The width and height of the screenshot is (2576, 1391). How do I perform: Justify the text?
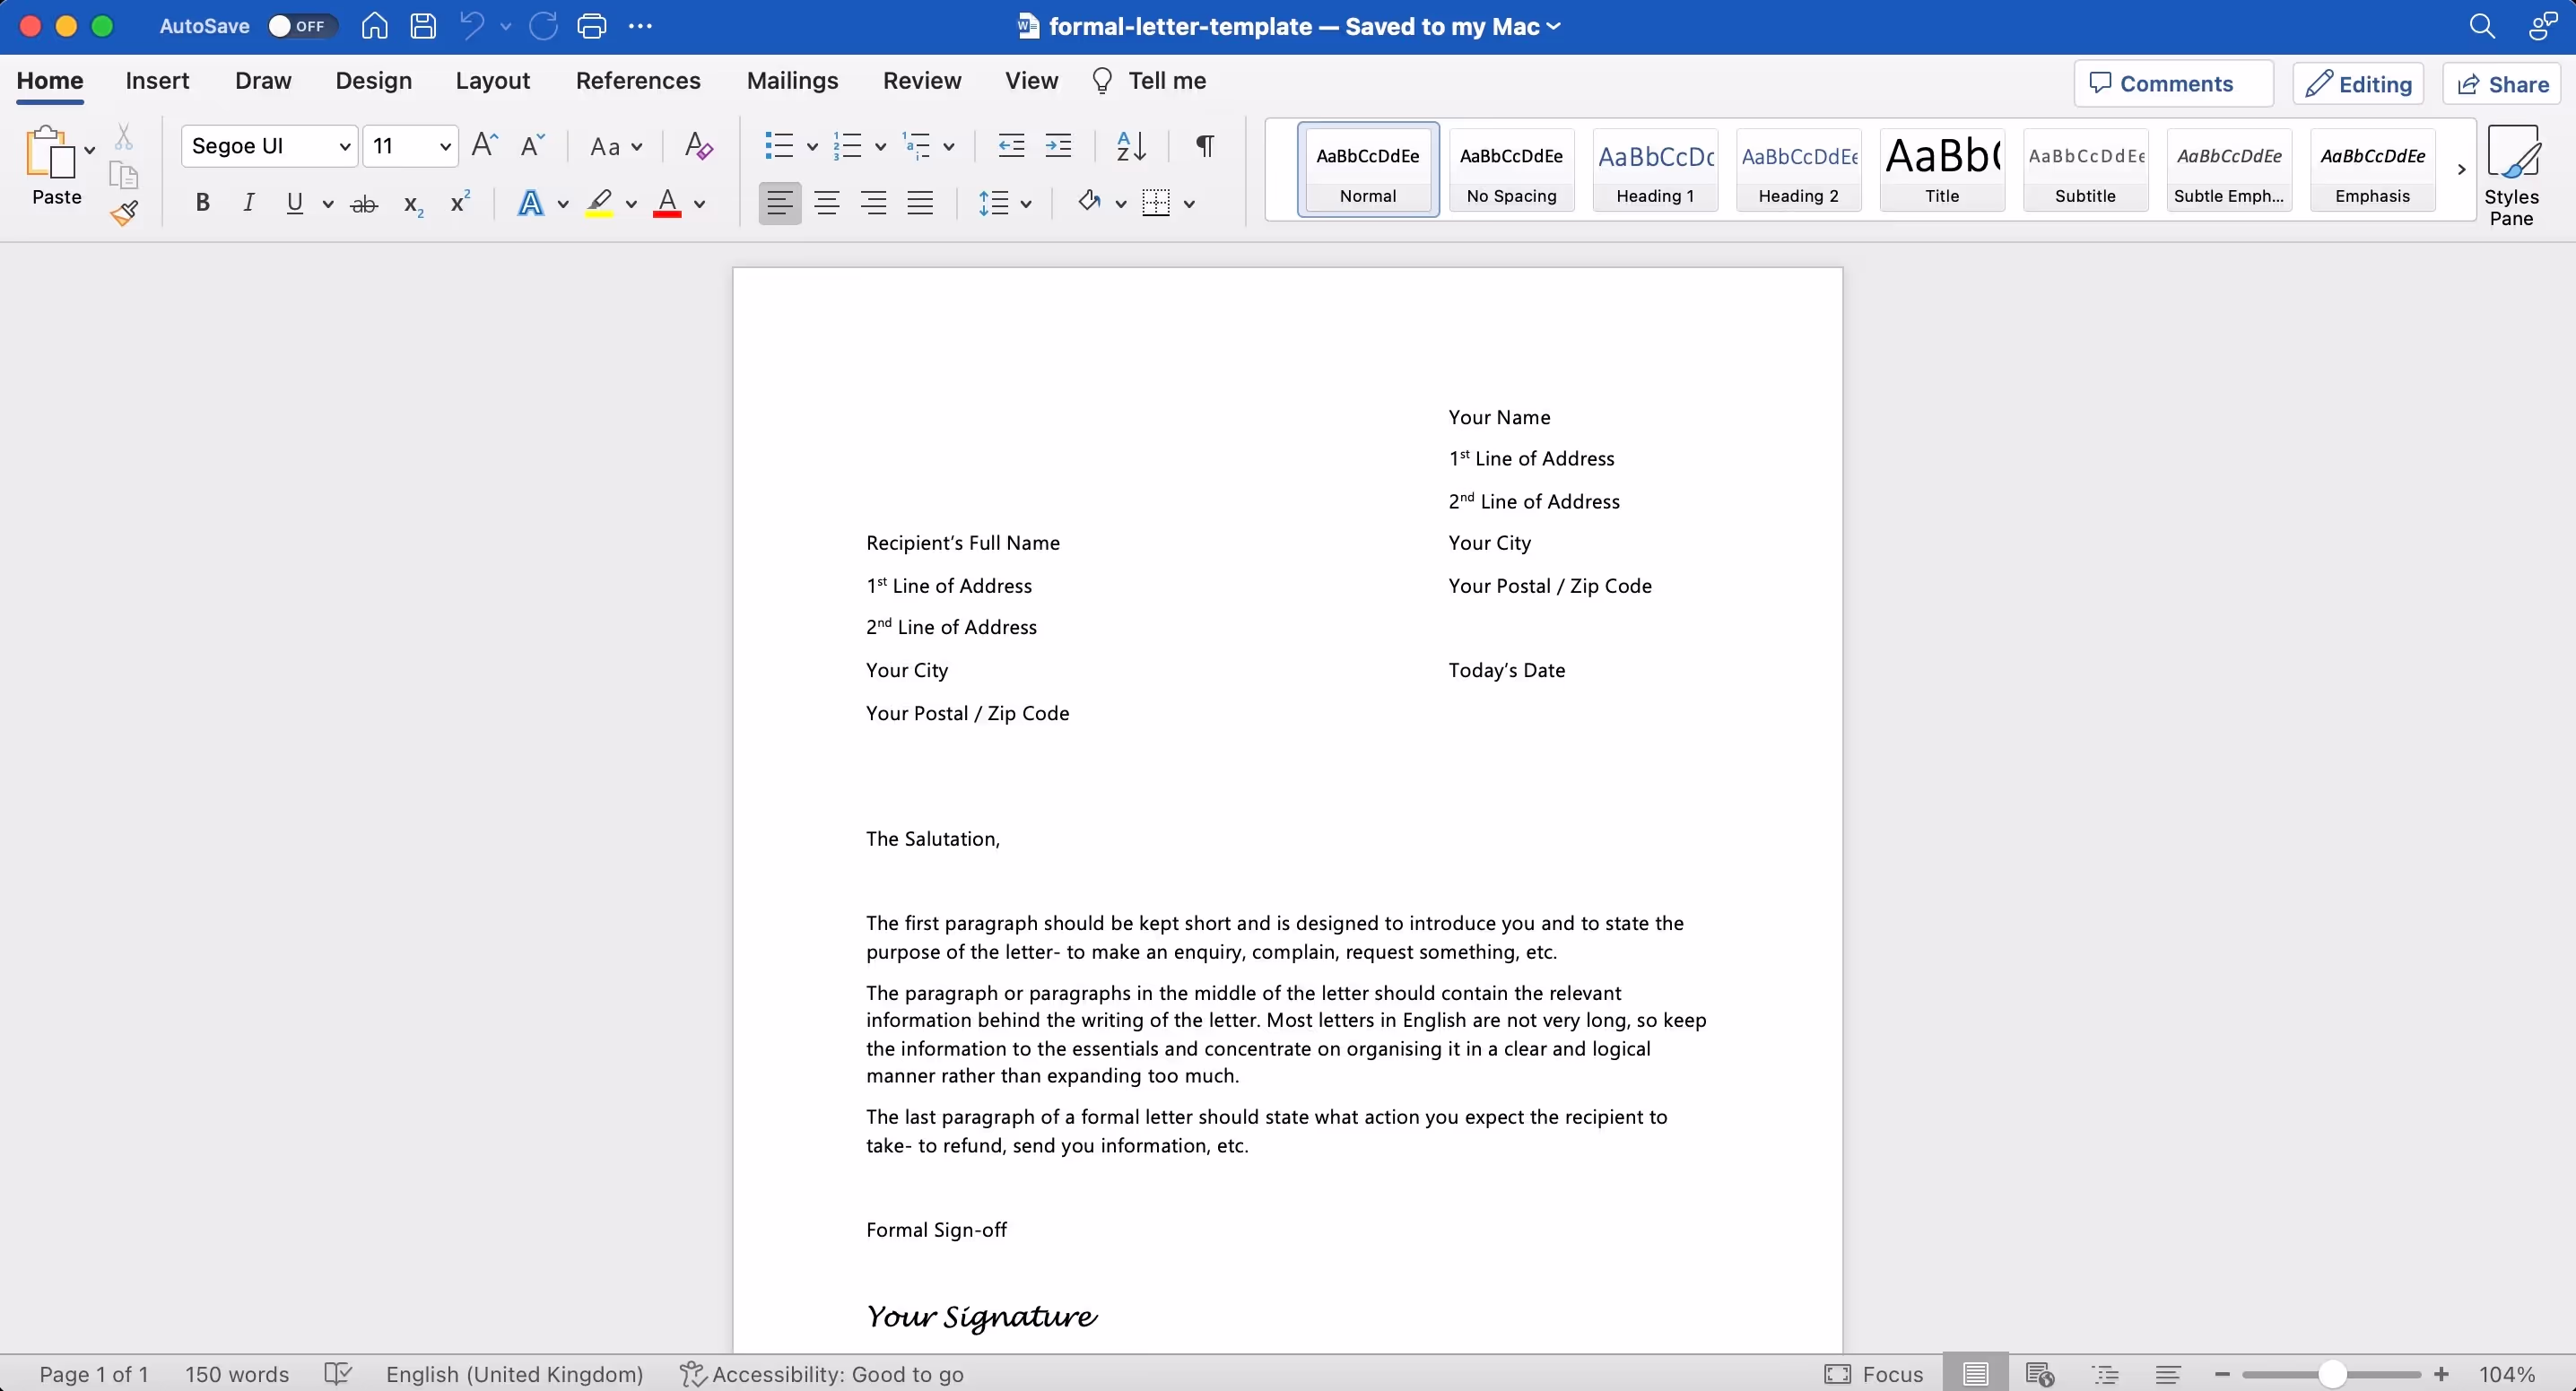click(920, 203)
